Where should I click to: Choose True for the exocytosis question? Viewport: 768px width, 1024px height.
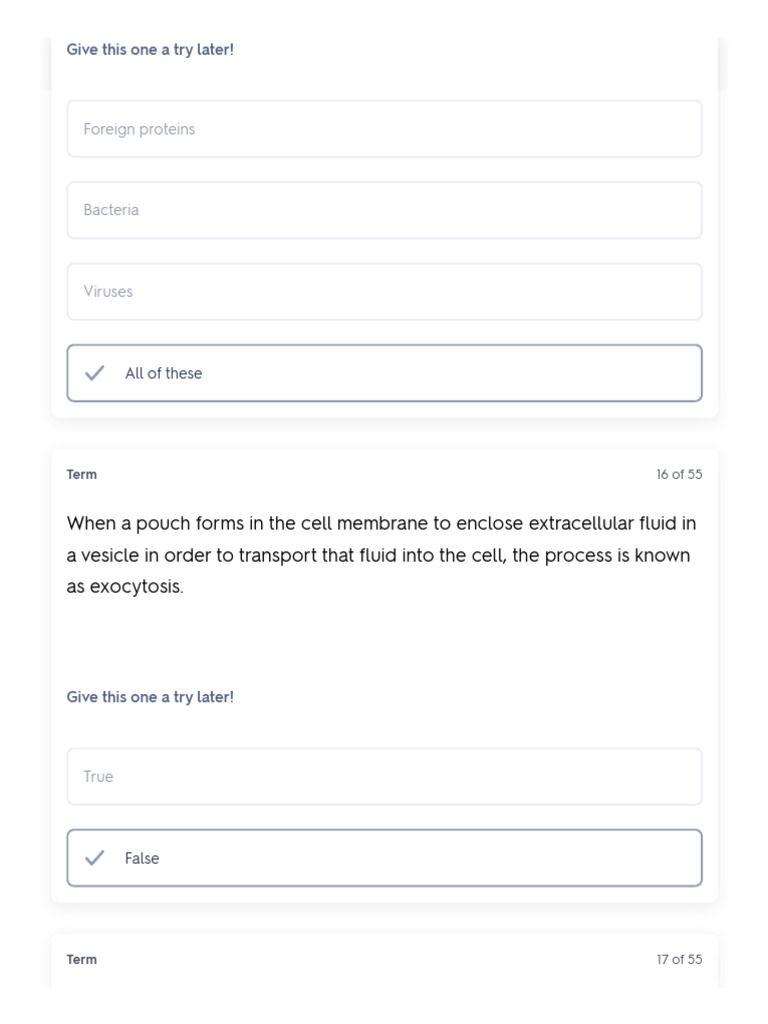[x=384, y=777]
